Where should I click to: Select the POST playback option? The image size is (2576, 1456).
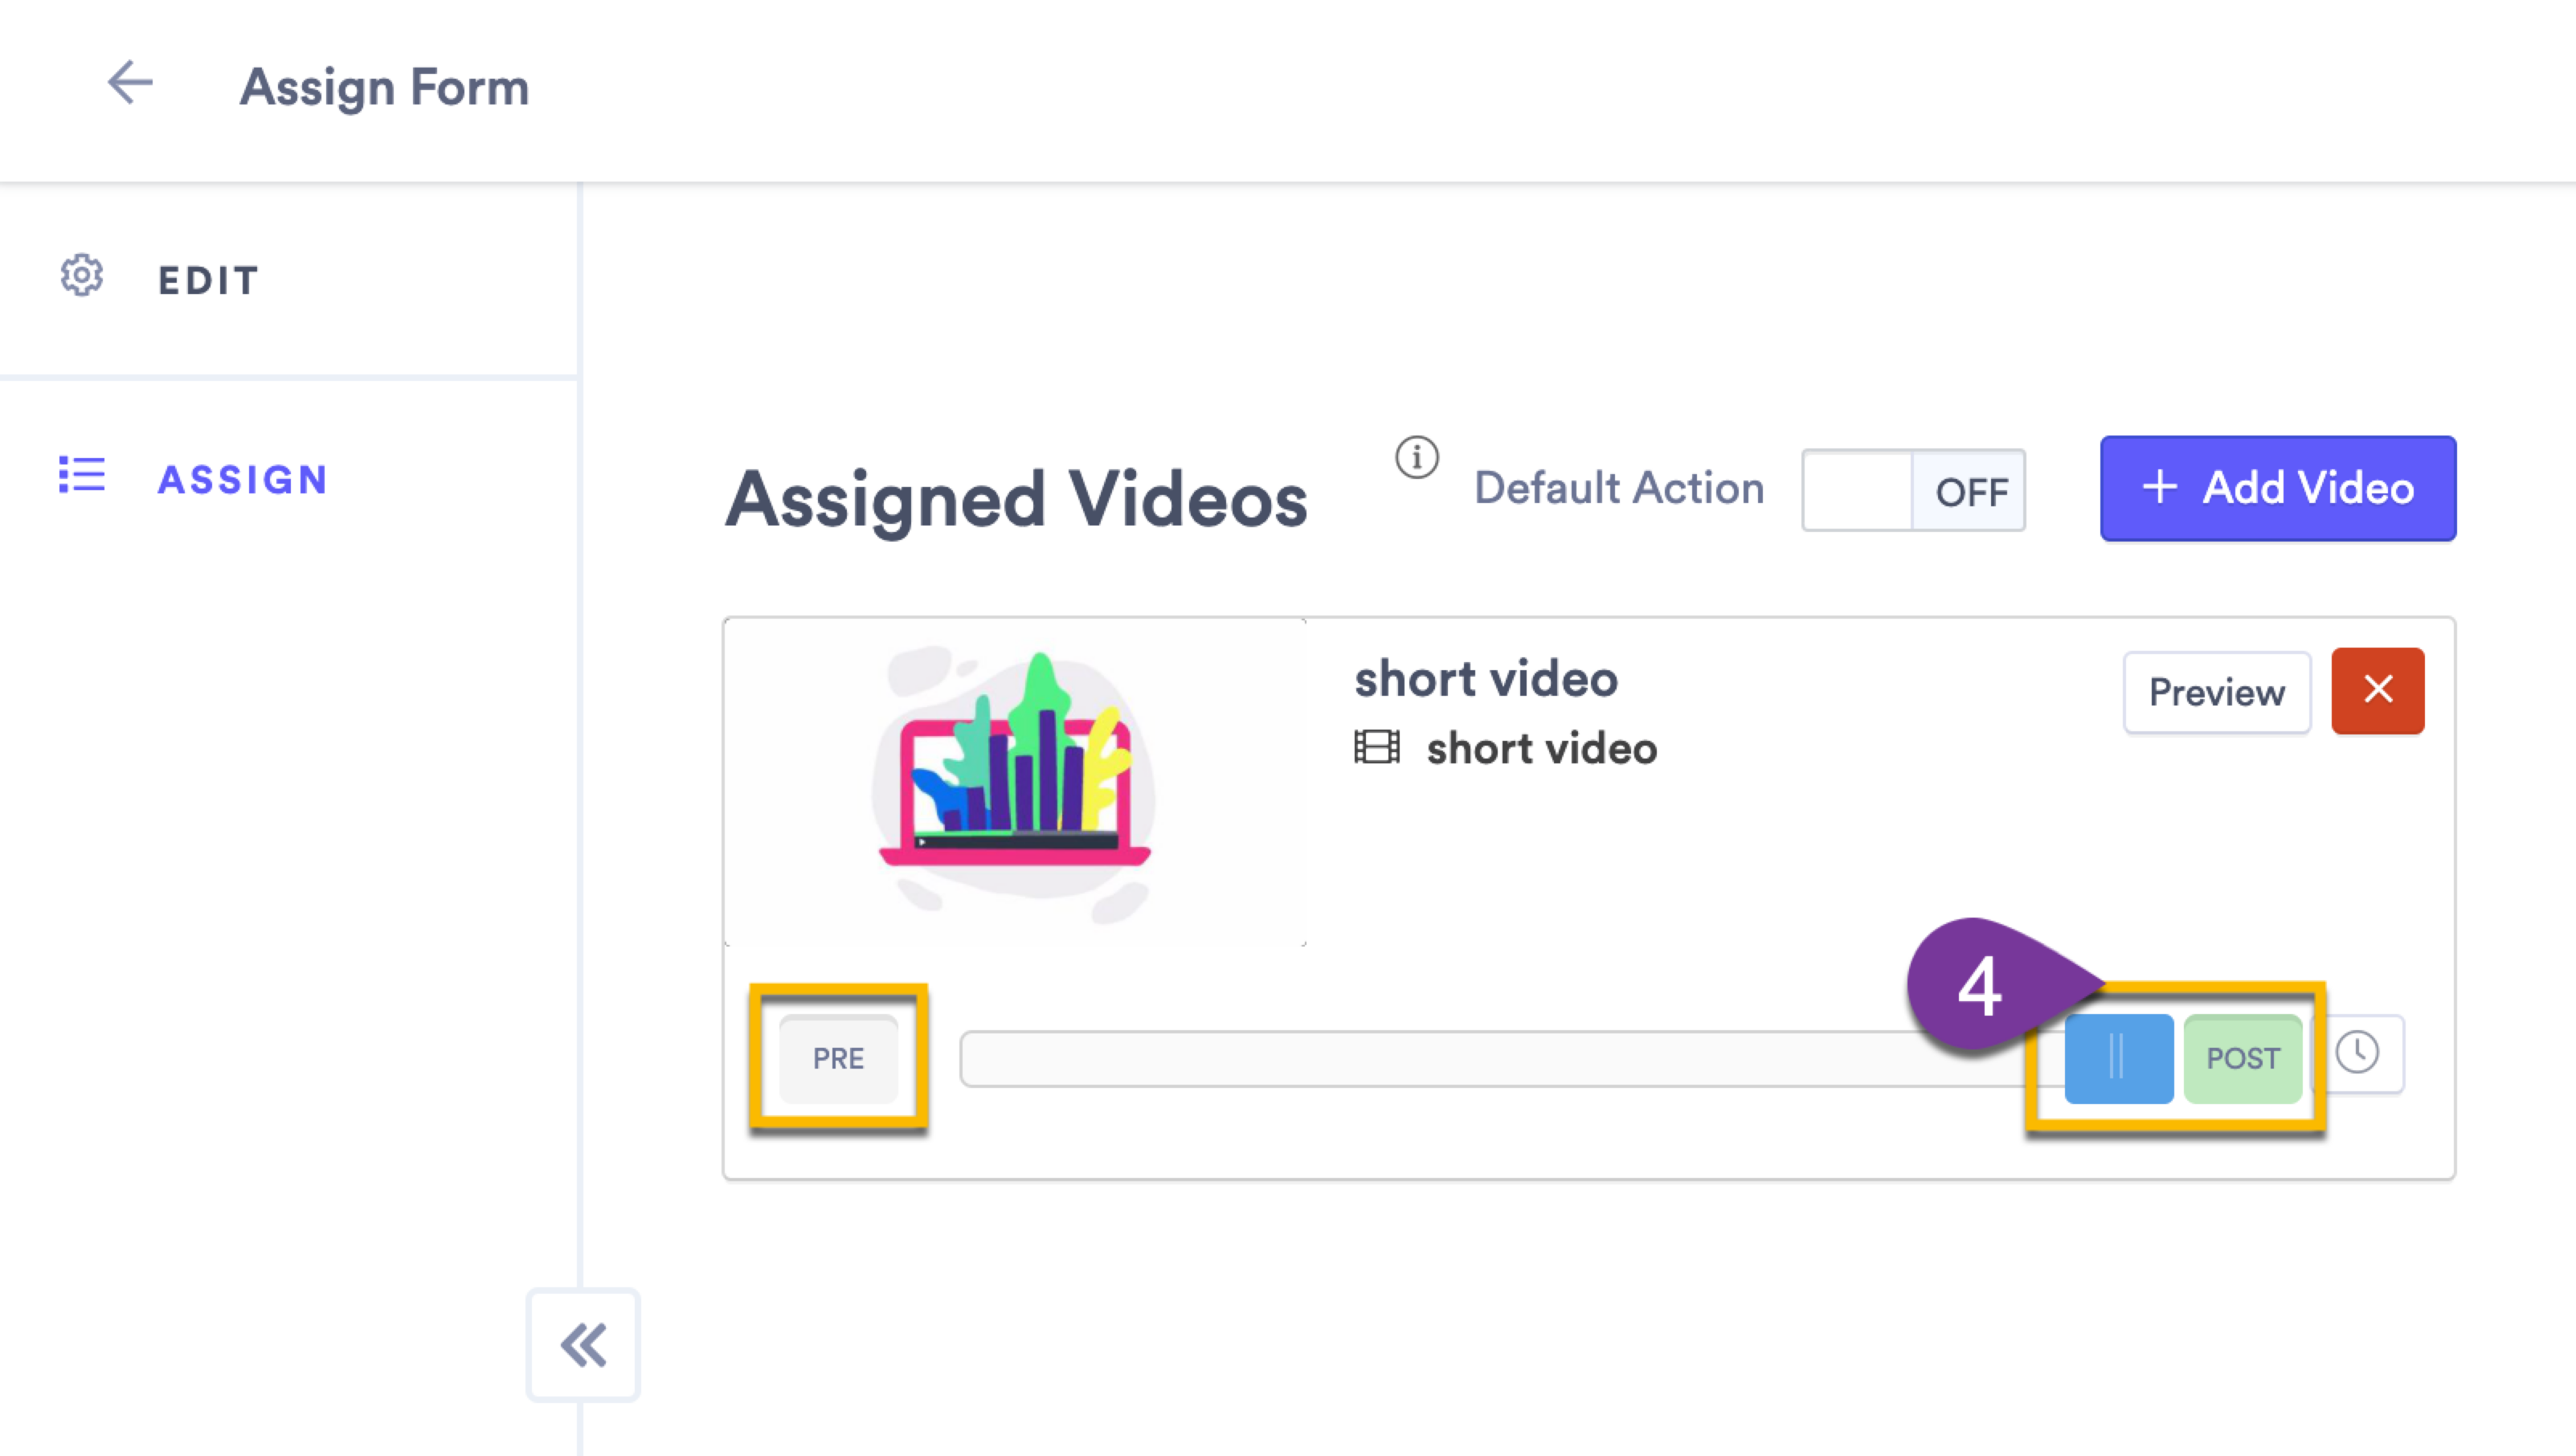tap(2243, 1057)
